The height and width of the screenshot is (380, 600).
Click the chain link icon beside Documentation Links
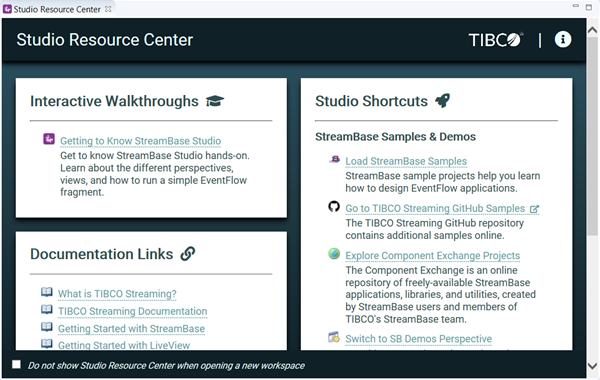click(188, 253)
